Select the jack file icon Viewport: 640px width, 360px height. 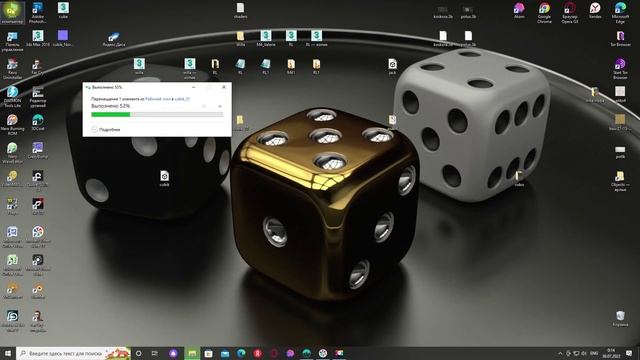coord(392,67)
